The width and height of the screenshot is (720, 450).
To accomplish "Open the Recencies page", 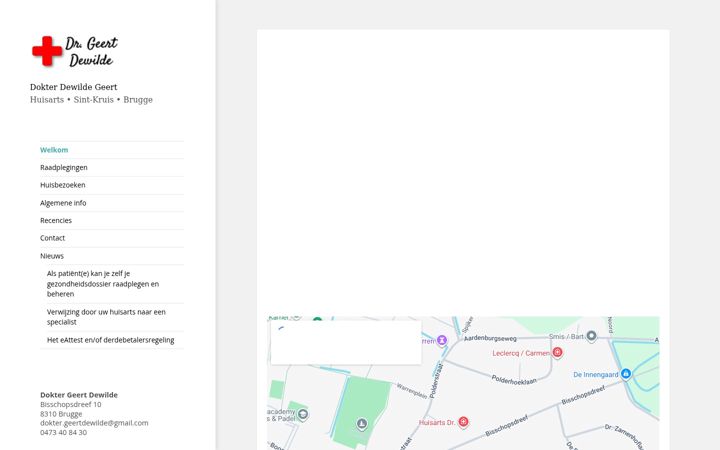I will [56, 220].
